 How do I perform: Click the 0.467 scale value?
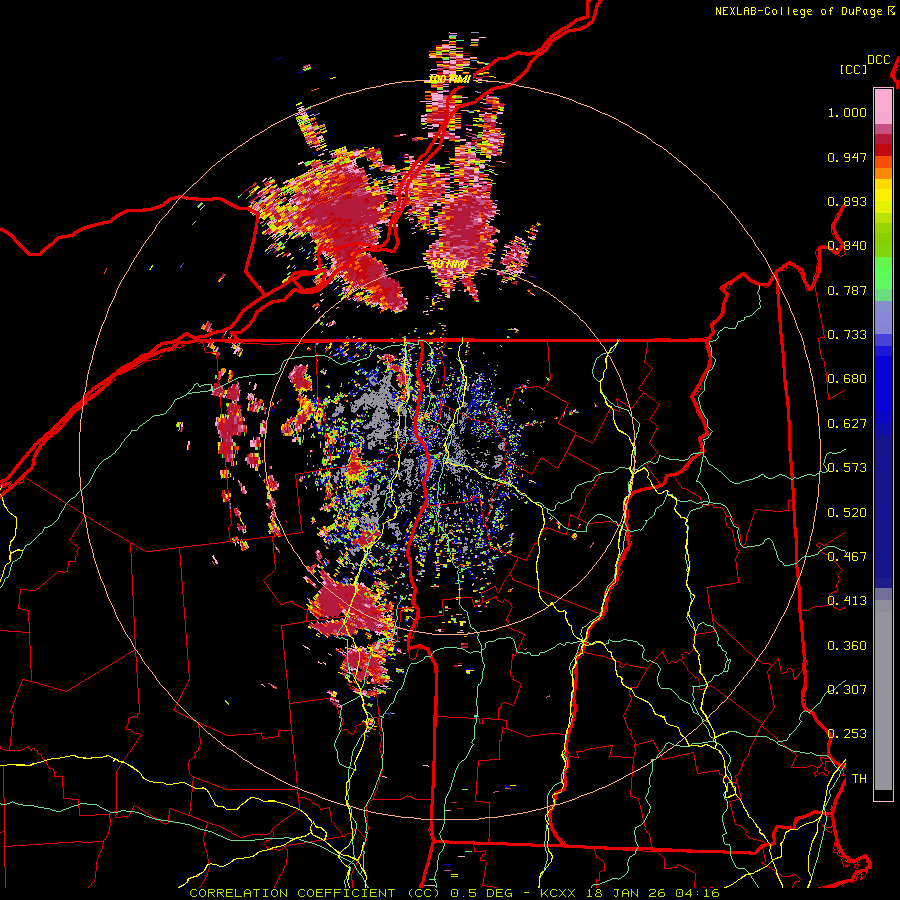847,557
